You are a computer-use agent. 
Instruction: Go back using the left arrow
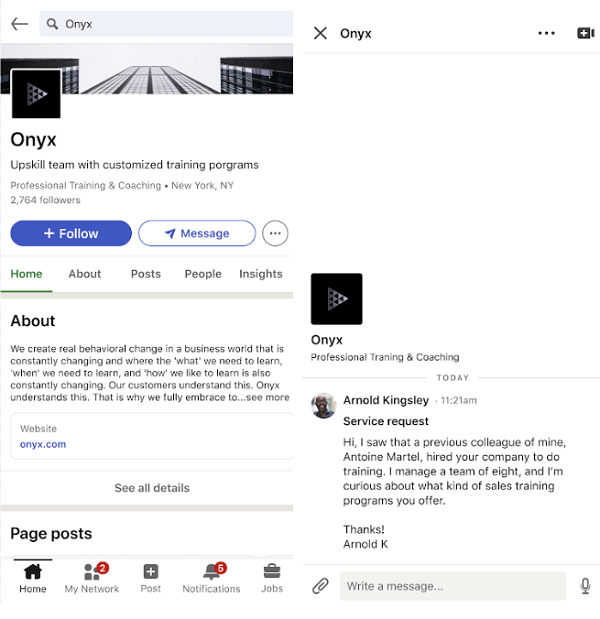click(x=19, y=24)
